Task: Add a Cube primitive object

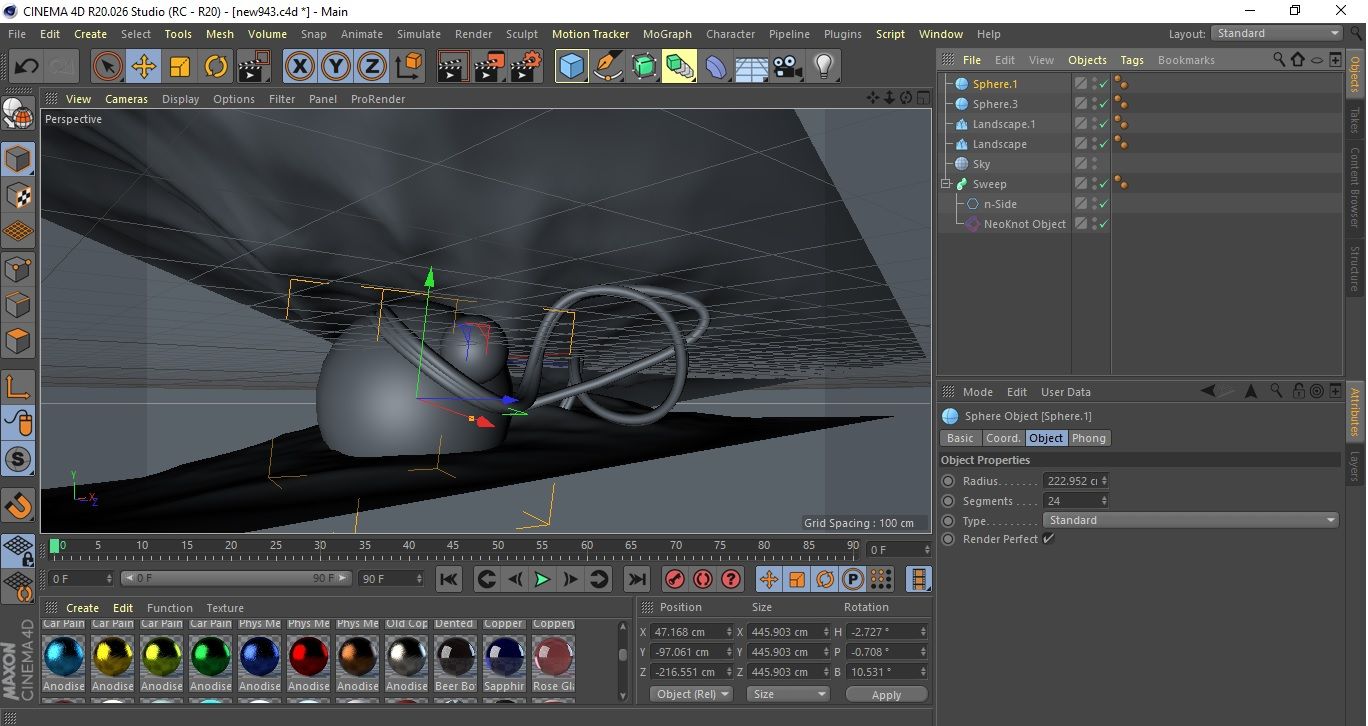Action: click(572, 67)
